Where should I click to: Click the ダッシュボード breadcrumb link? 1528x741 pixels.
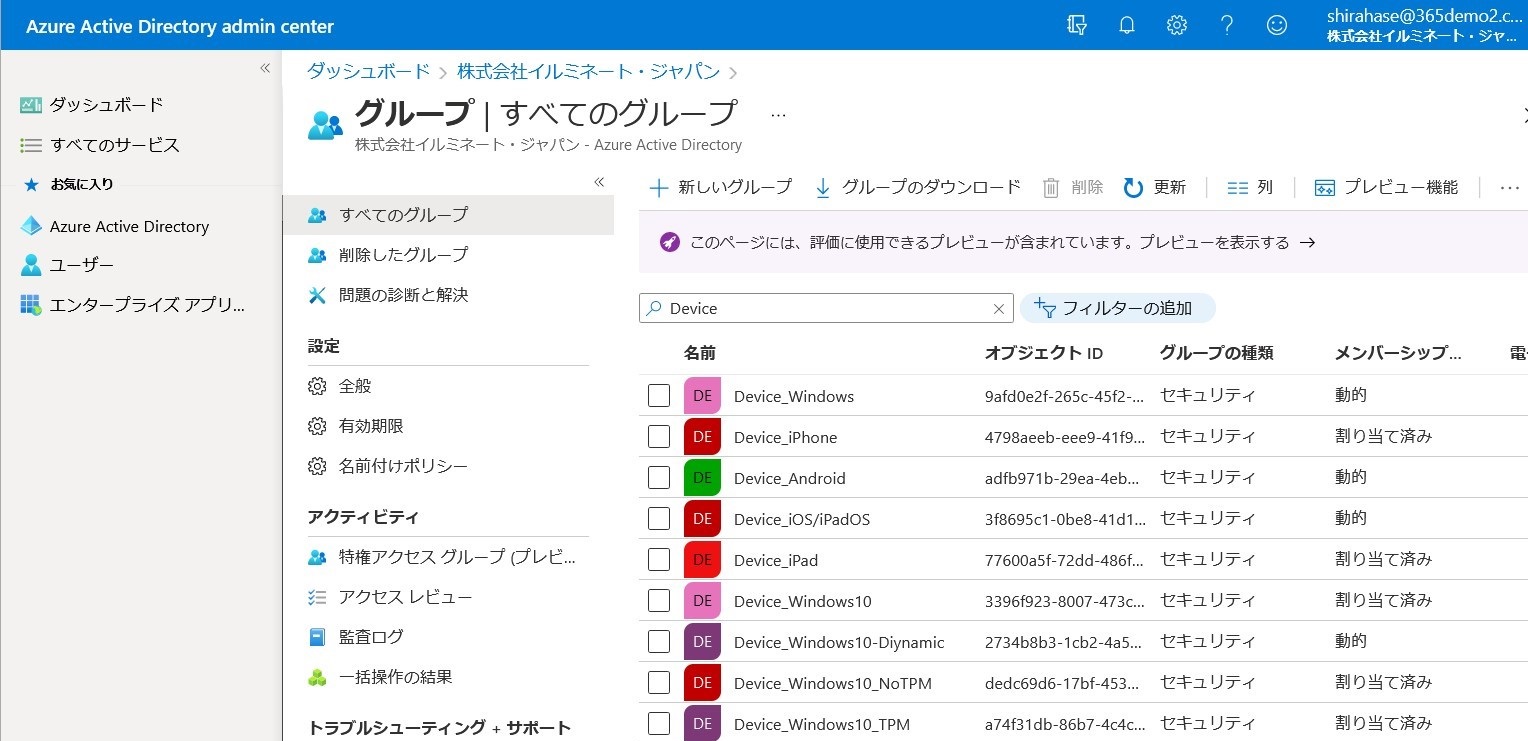[368, 72]
